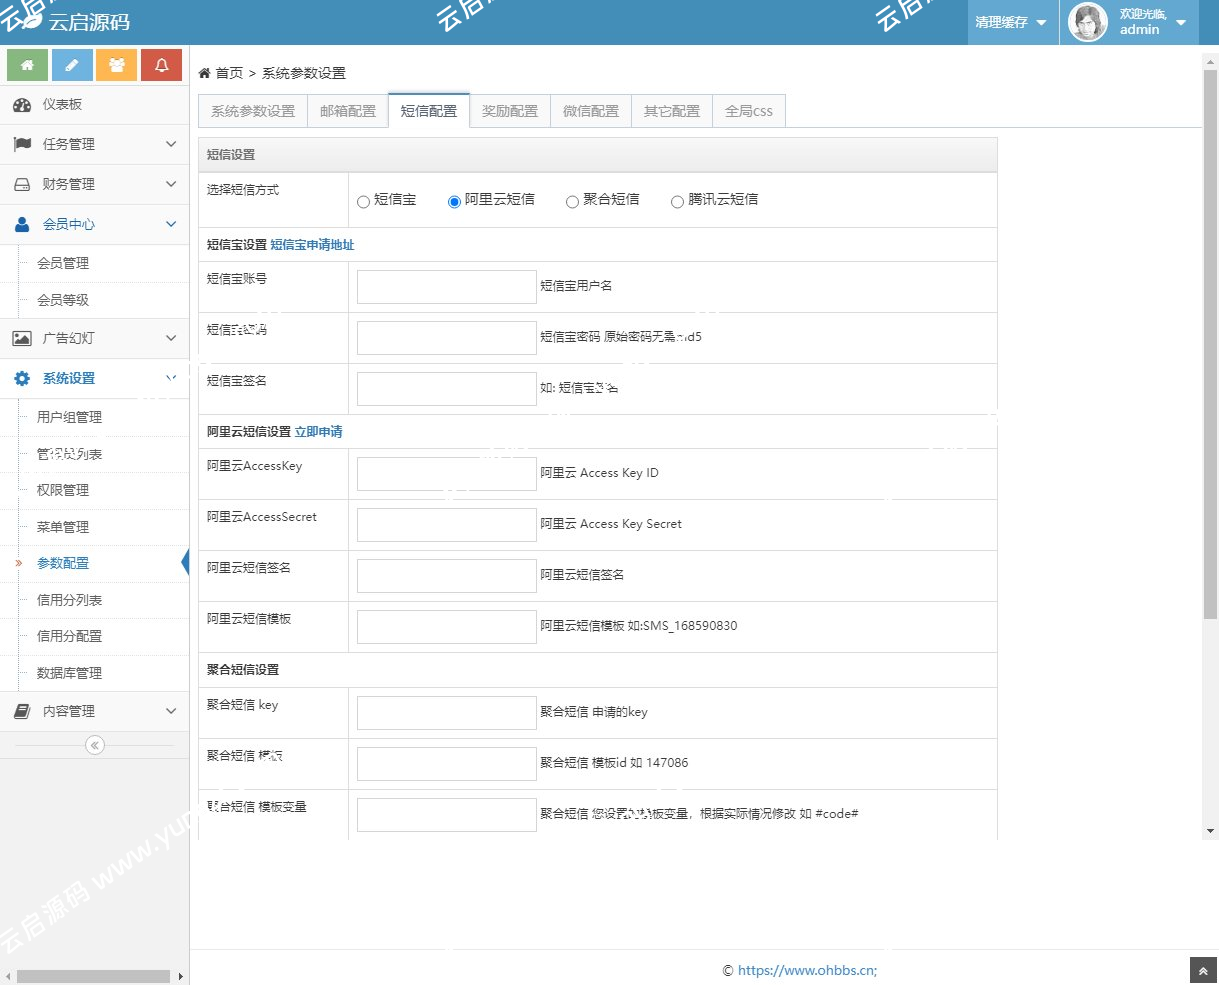Click the 阿里云AccessKey input field
Viewport: 1219px width, 985px height.
(x=446, y=473)
